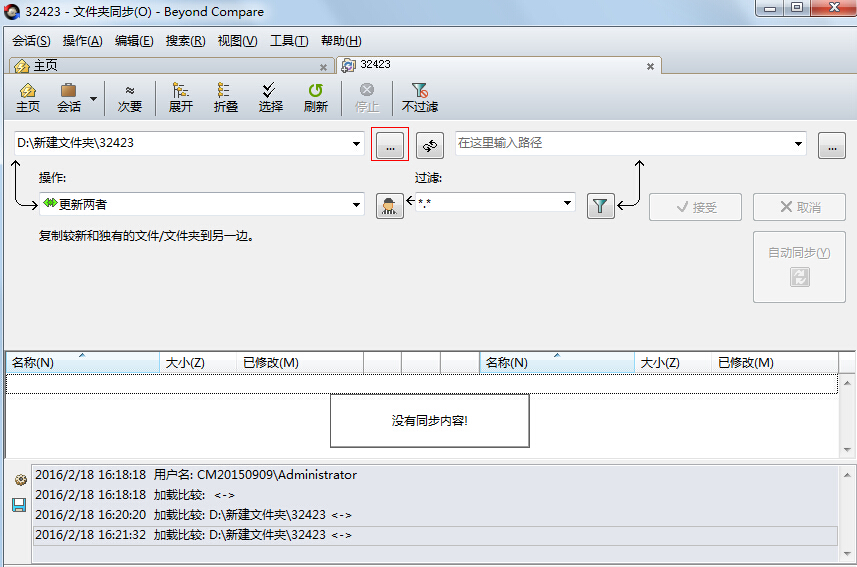Close the 主页 tab
Screen dimensions: 857x567
pyautogui.click(x=323, y=67)
